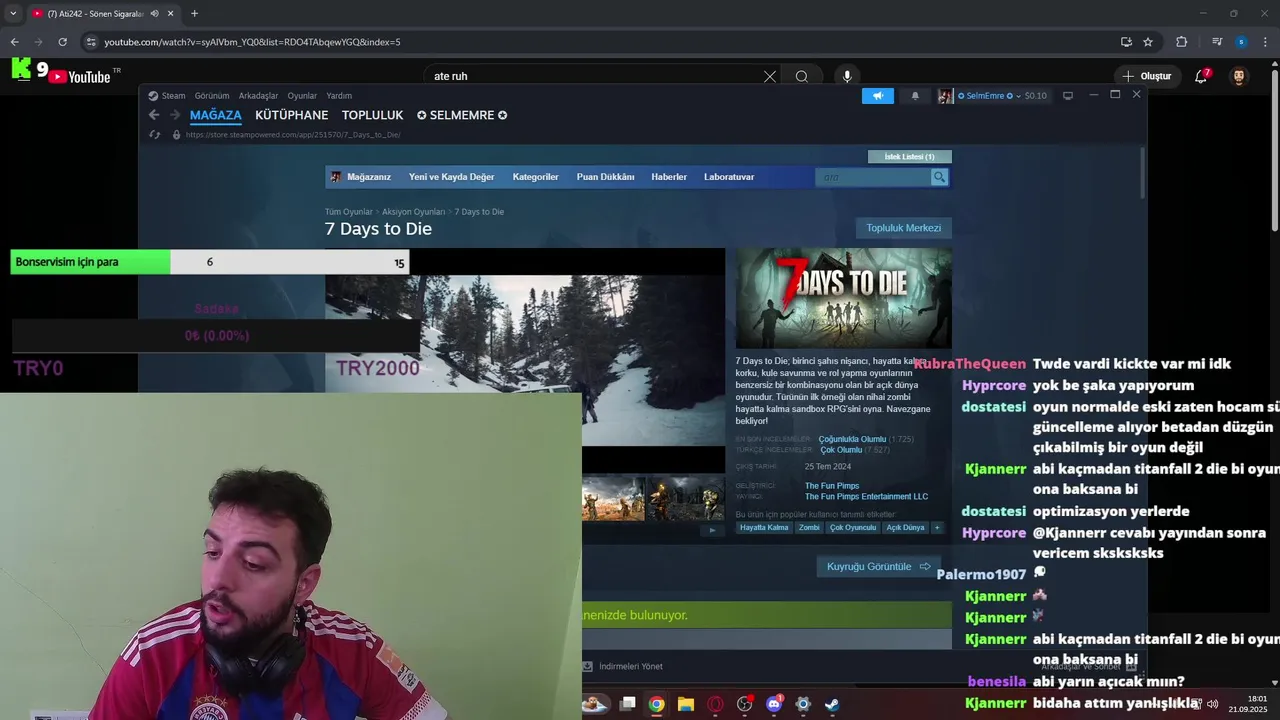Open Puan Dükkânı

click(x=605, y=177)
